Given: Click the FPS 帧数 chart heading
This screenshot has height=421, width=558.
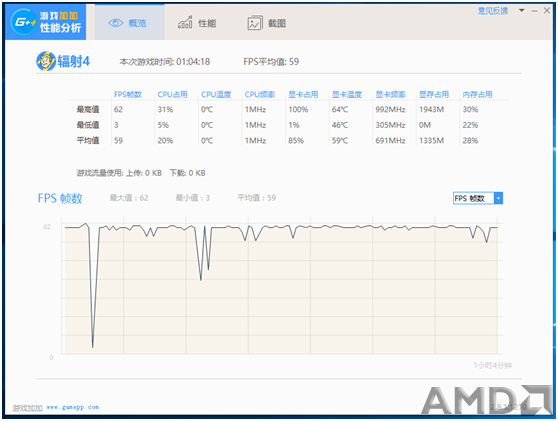Looking at the screenshot, I should point(60,198).
